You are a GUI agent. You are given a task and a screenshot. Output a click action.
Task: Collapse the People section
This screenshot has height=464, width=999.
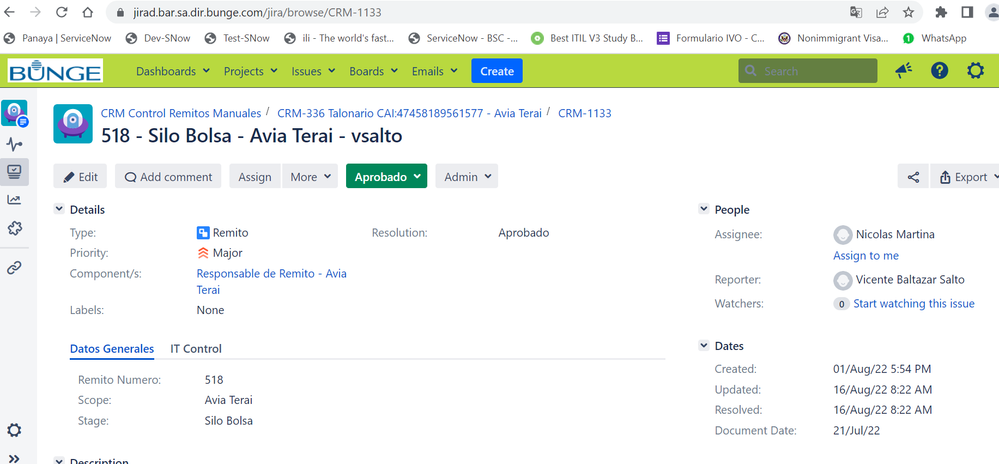704,210
